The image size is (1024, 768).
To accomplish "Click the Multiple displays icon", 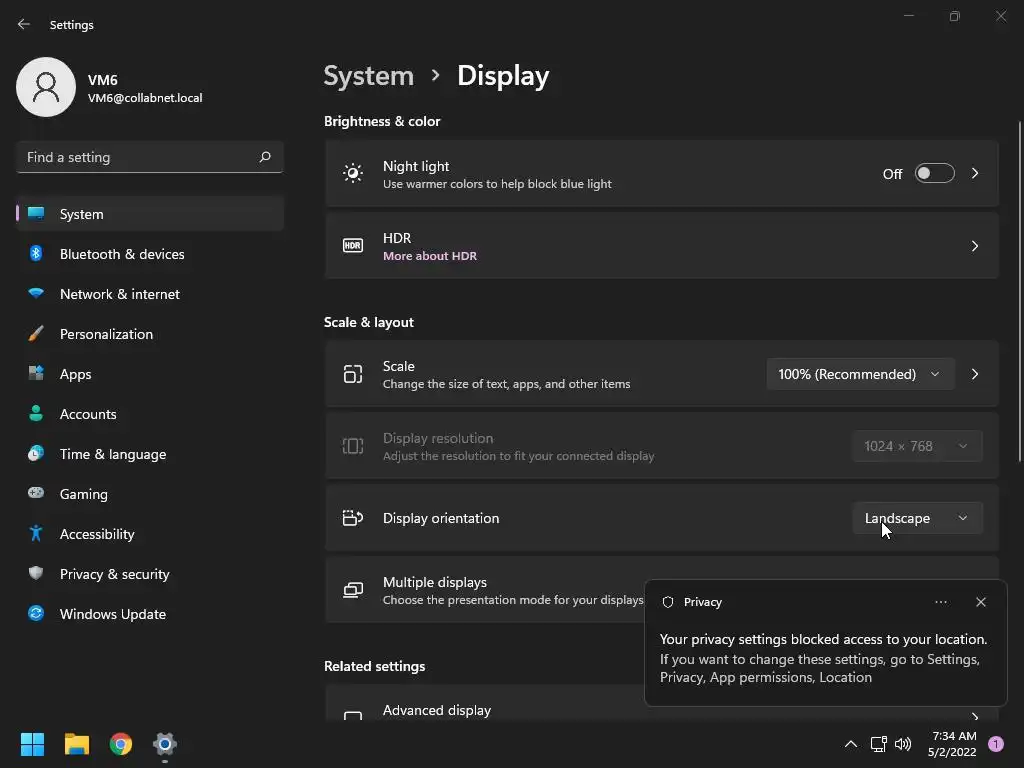I will [353, 590].
